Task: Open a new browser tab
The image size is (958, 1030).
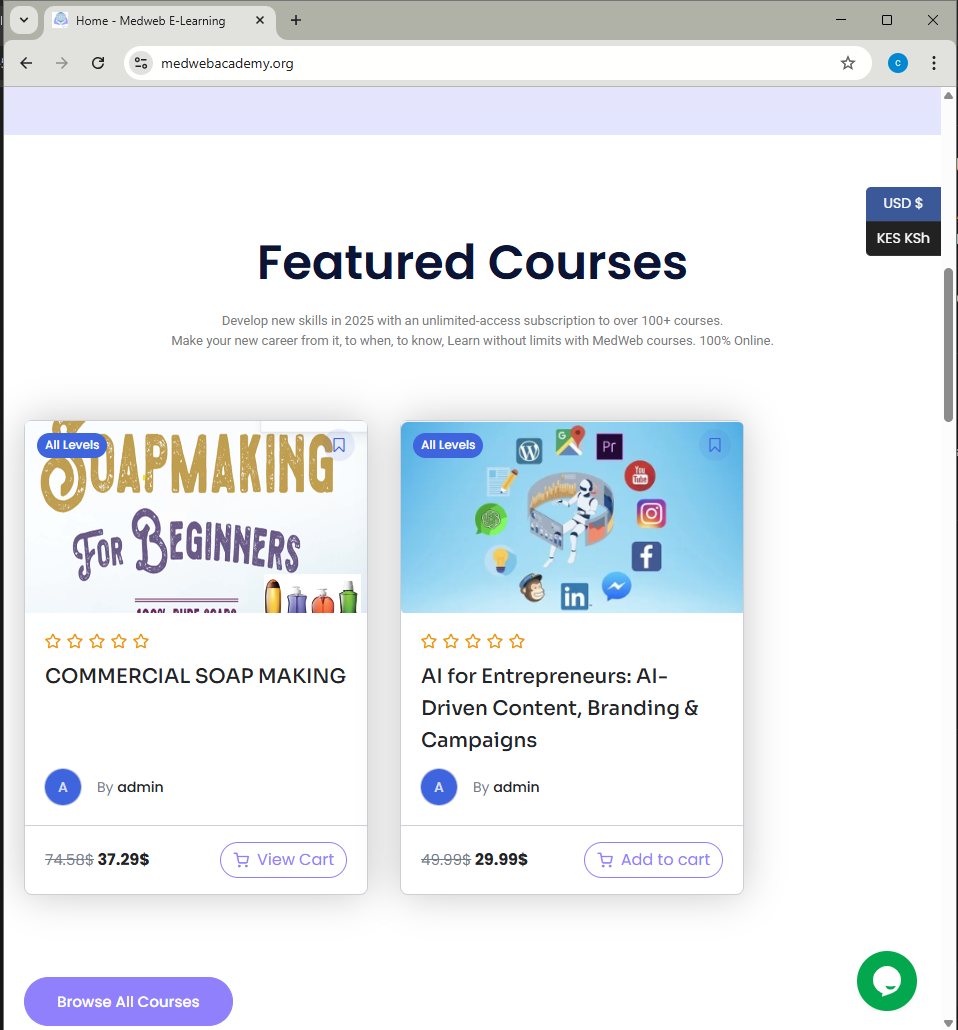Action: coord(296,20)
